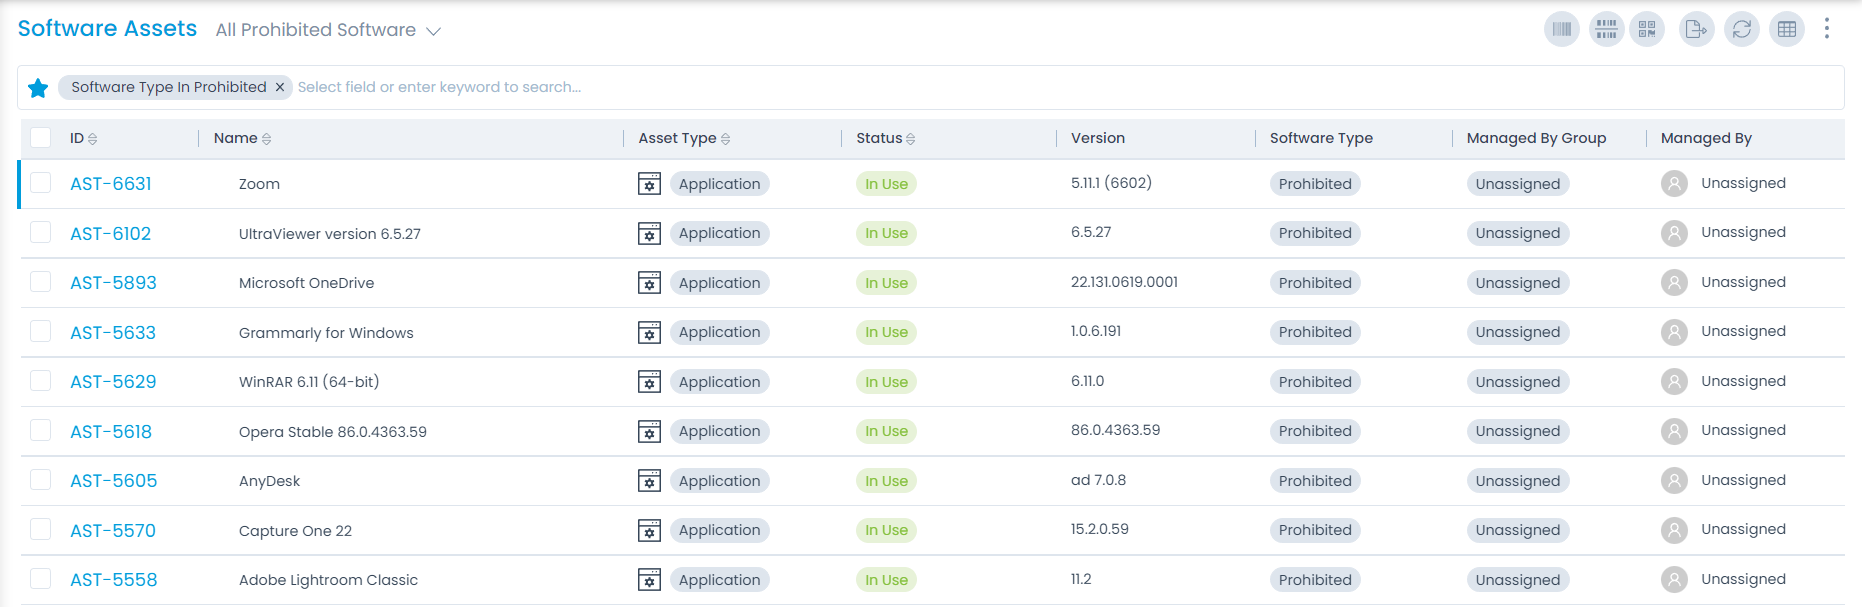Open asset AST-5558 link
Image resolution: width=1862 pixels, height=607 pixels.
click(x=114, y=580)
